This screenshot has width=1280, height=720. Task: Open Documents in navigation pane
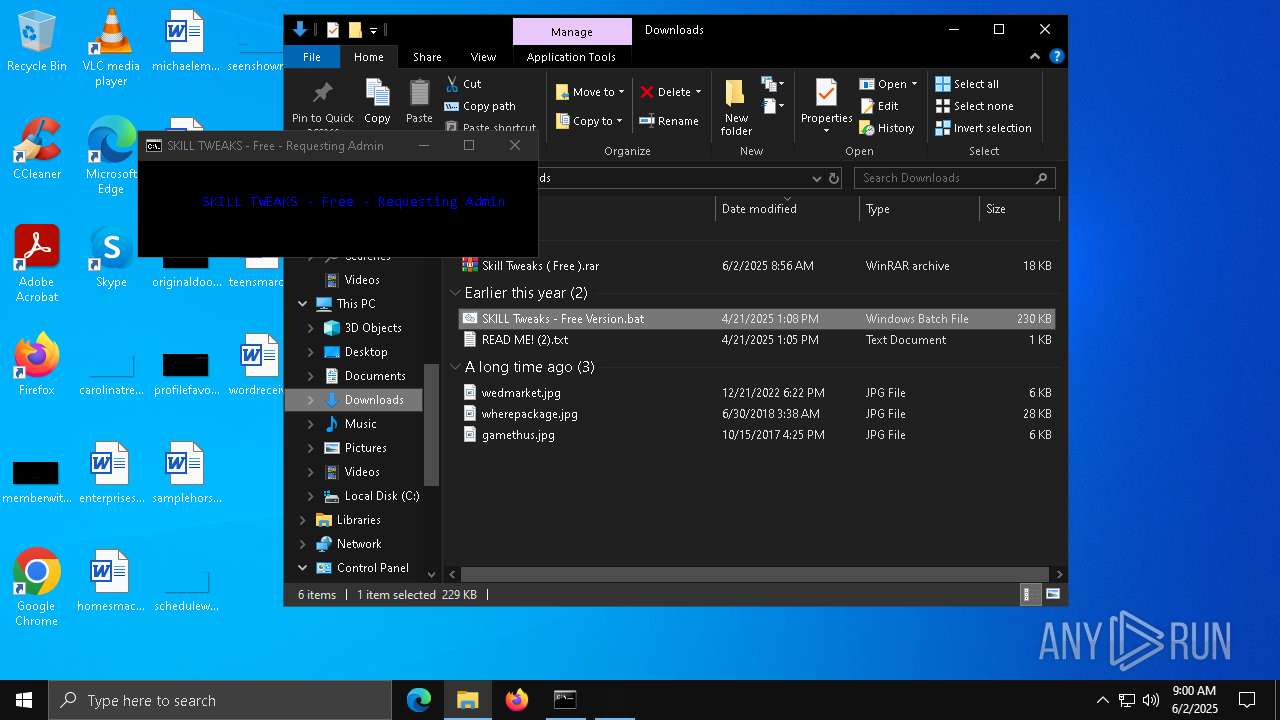(x=375, y=376)
